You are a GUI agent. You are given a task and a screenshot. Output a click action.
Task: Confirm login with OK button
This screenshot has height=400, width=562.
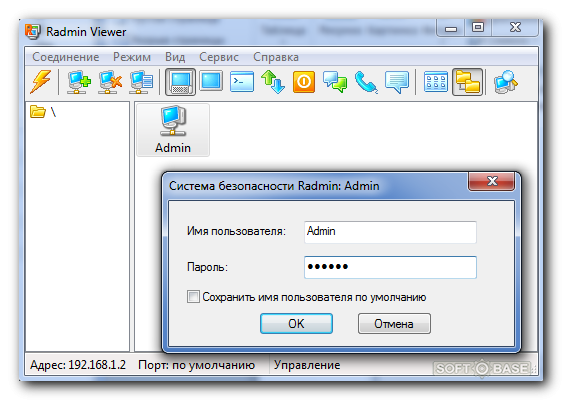(296, 324)
